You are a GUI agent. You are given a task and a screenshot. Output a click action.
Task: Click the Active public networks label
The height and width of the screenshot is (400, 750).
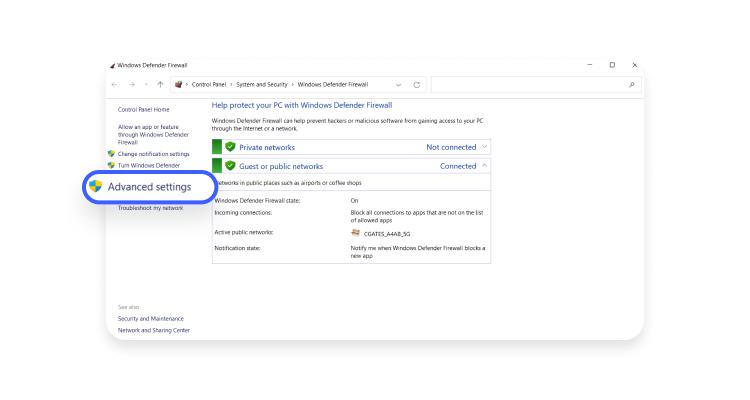(x=244, y=232)
